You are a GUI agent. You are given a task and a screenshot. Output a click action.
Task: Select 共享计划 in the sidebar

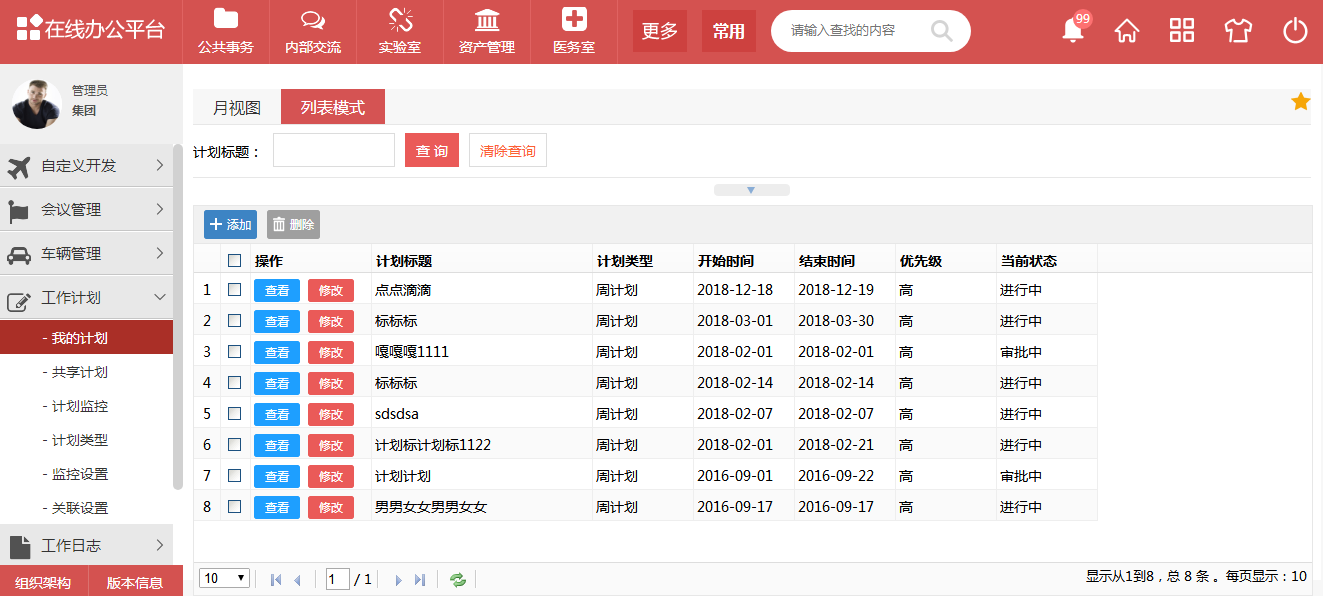tap(79, 373)
